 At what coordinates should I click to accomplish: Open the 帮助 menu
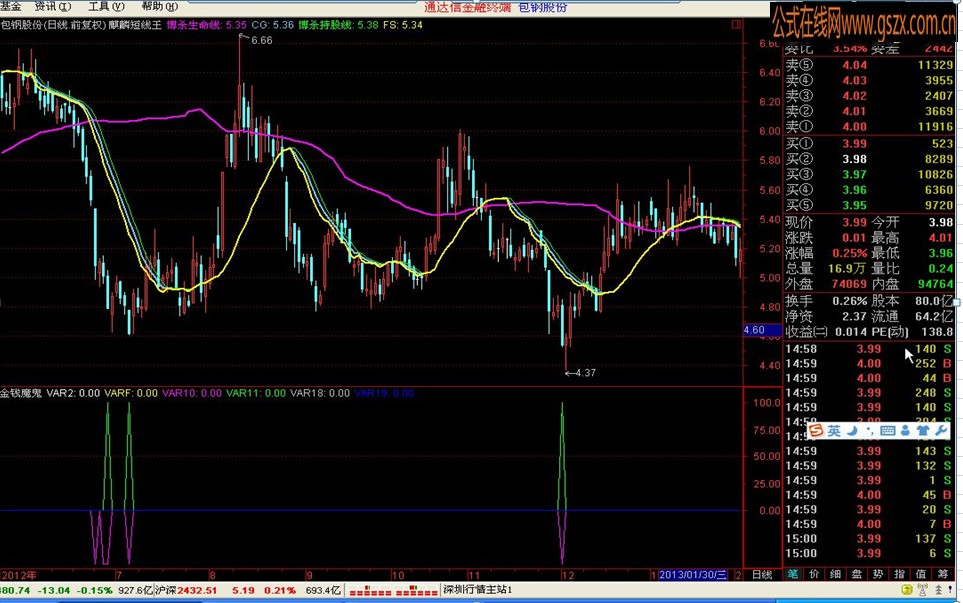tap(159, 6)
